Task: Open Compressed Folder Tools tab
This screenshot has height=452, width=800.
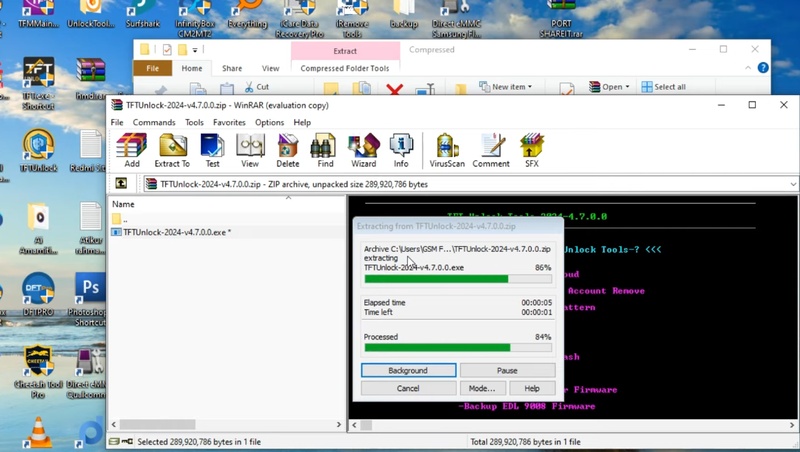Action: click(x=345, y=68)
